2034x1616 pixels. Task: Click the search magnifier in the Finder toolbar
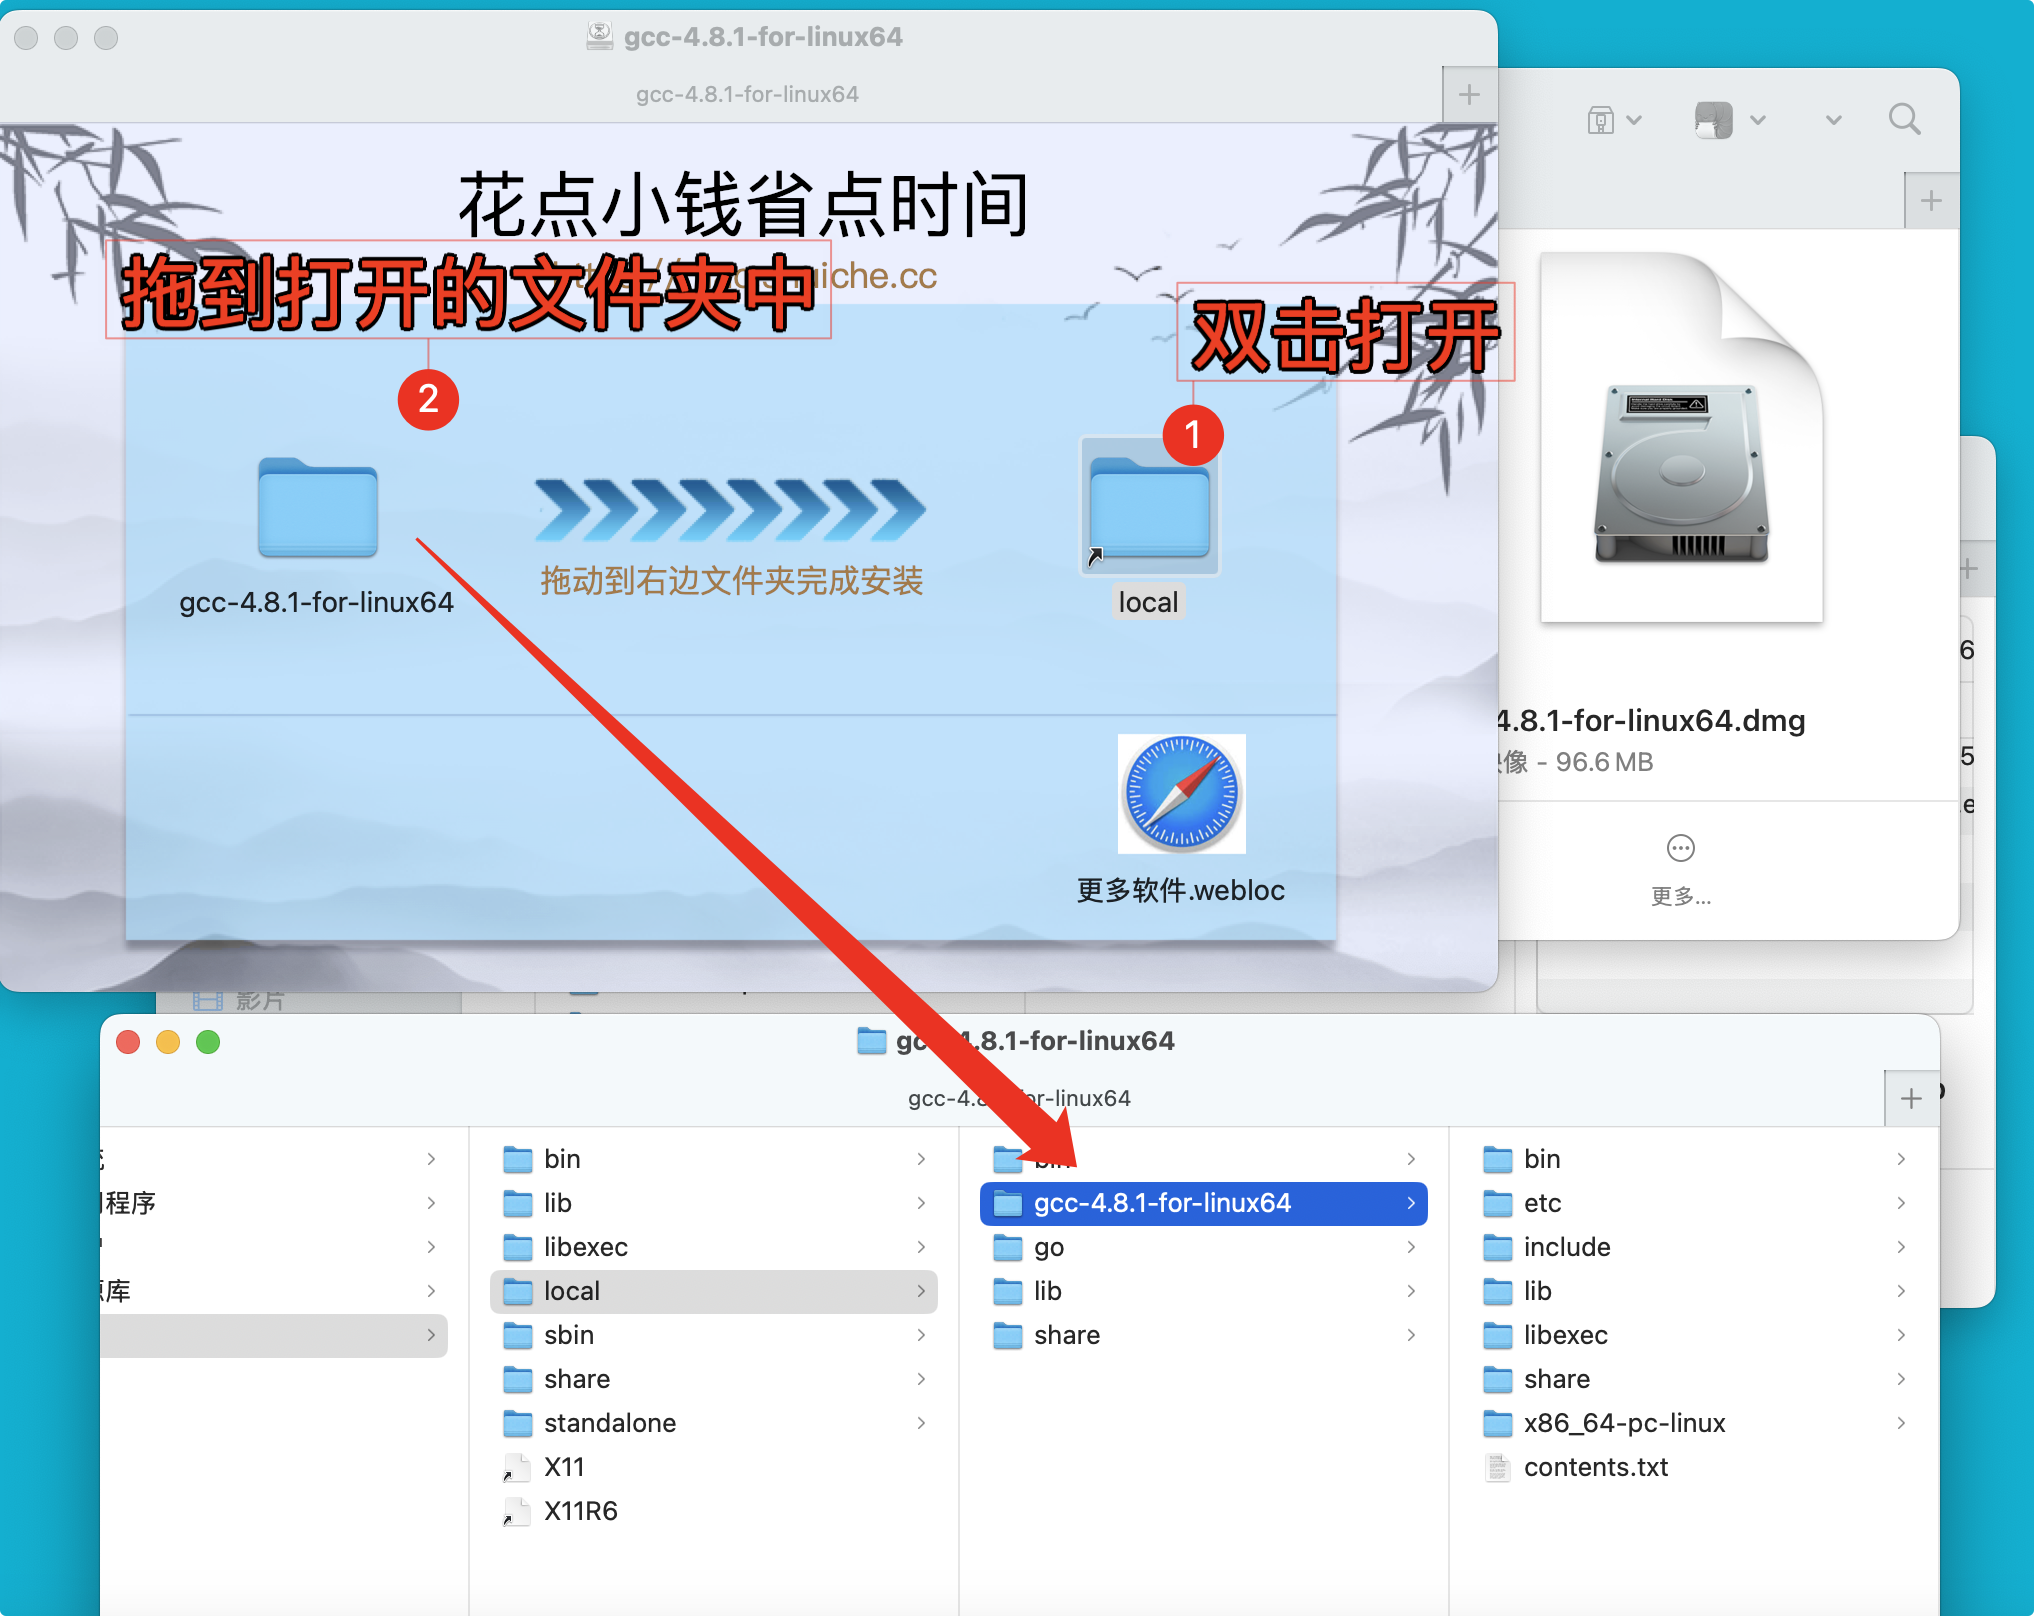pos(1904,120)
